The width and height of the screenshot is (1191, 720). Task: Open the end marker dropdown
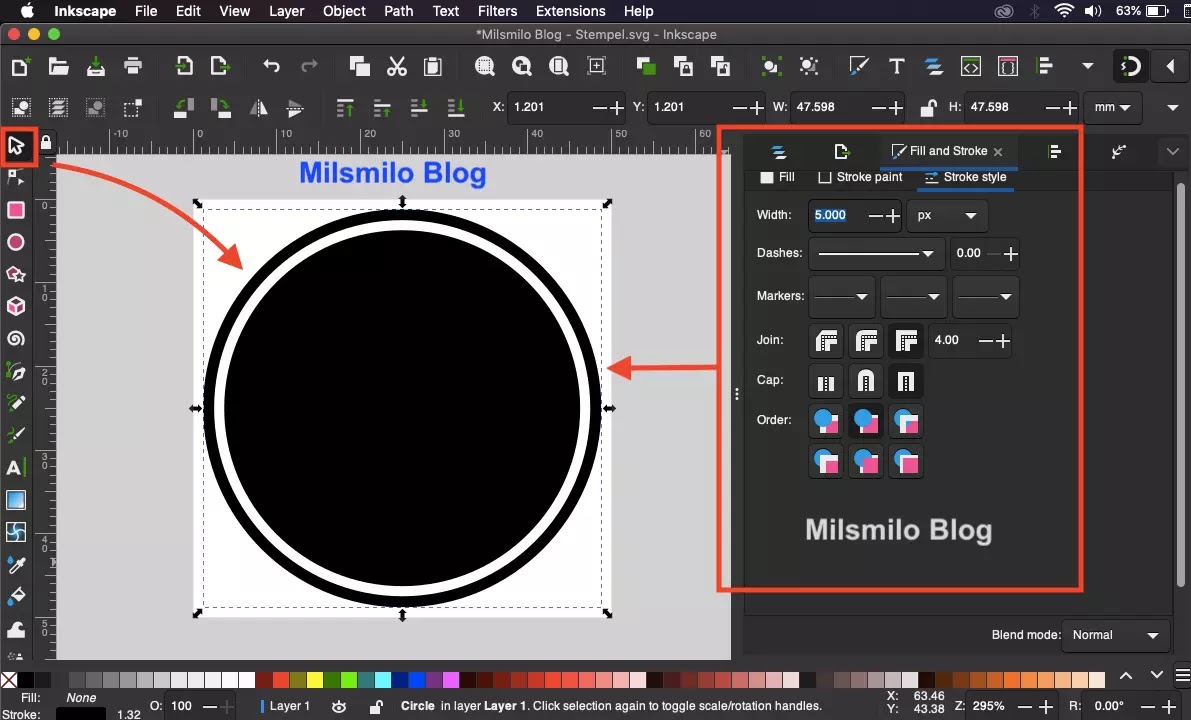tap(985, 296)
